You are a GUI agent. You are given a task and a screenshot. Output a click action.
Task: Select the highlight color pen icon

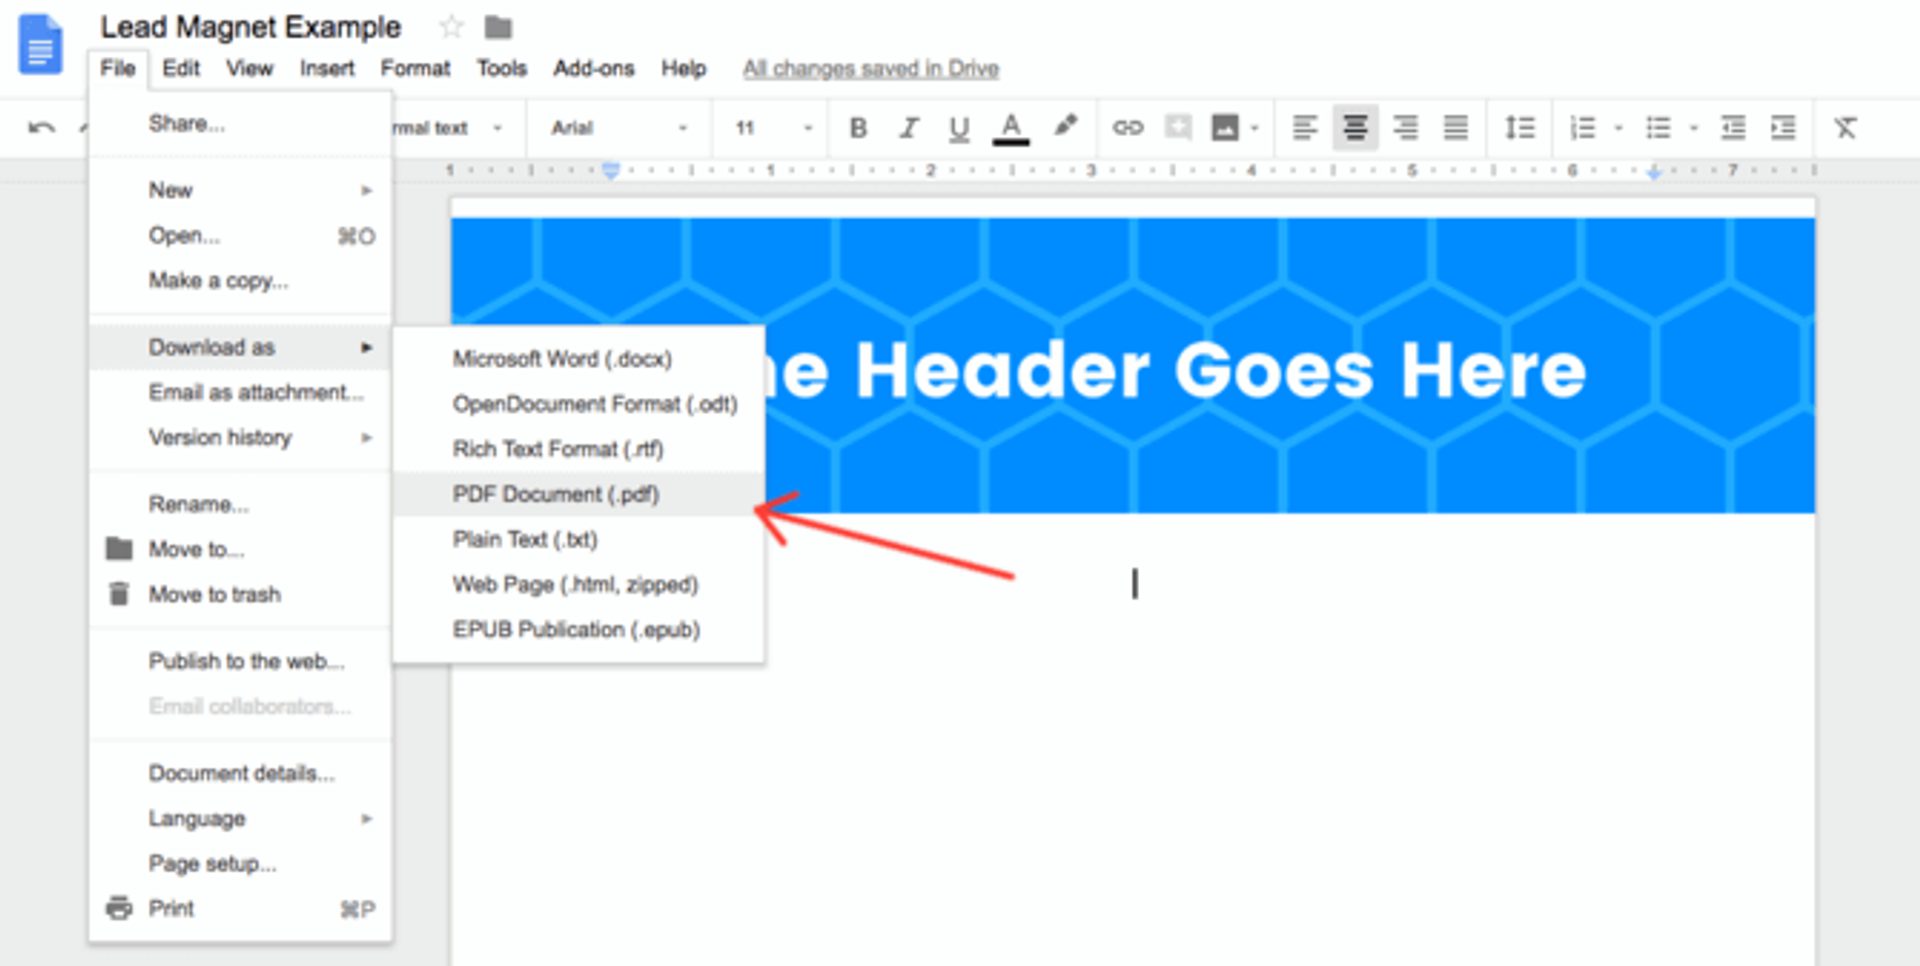pyautogui.click(x=1065, y=126)
